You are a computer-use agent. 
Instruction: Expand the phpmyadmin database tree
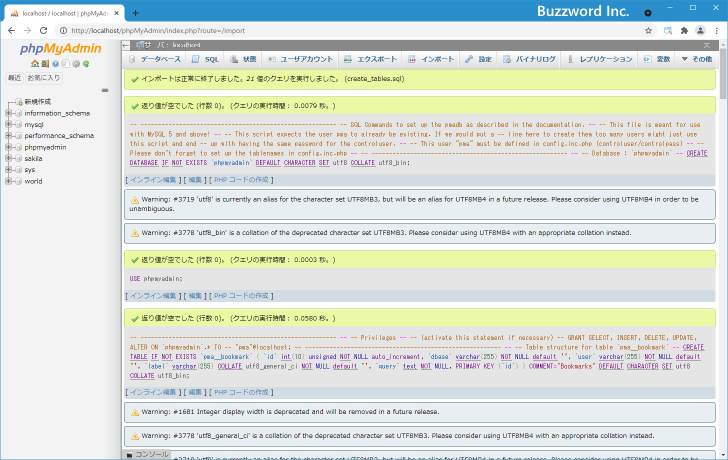coord(8,147)
